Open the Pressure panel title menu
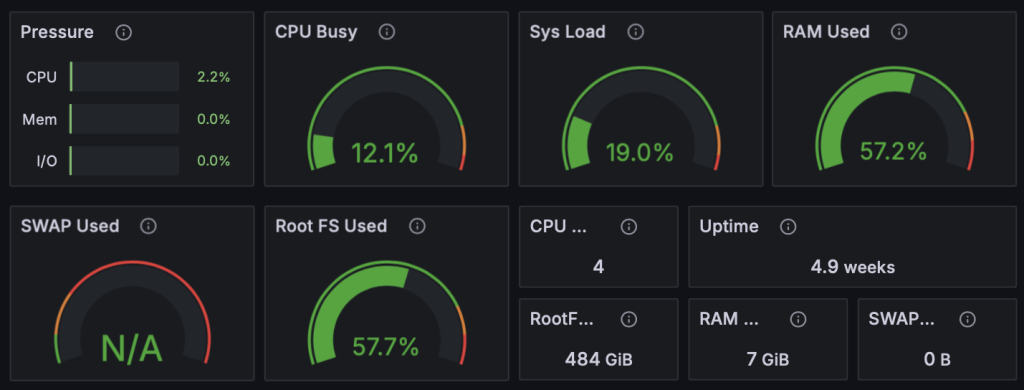 [x=57, y=32]
